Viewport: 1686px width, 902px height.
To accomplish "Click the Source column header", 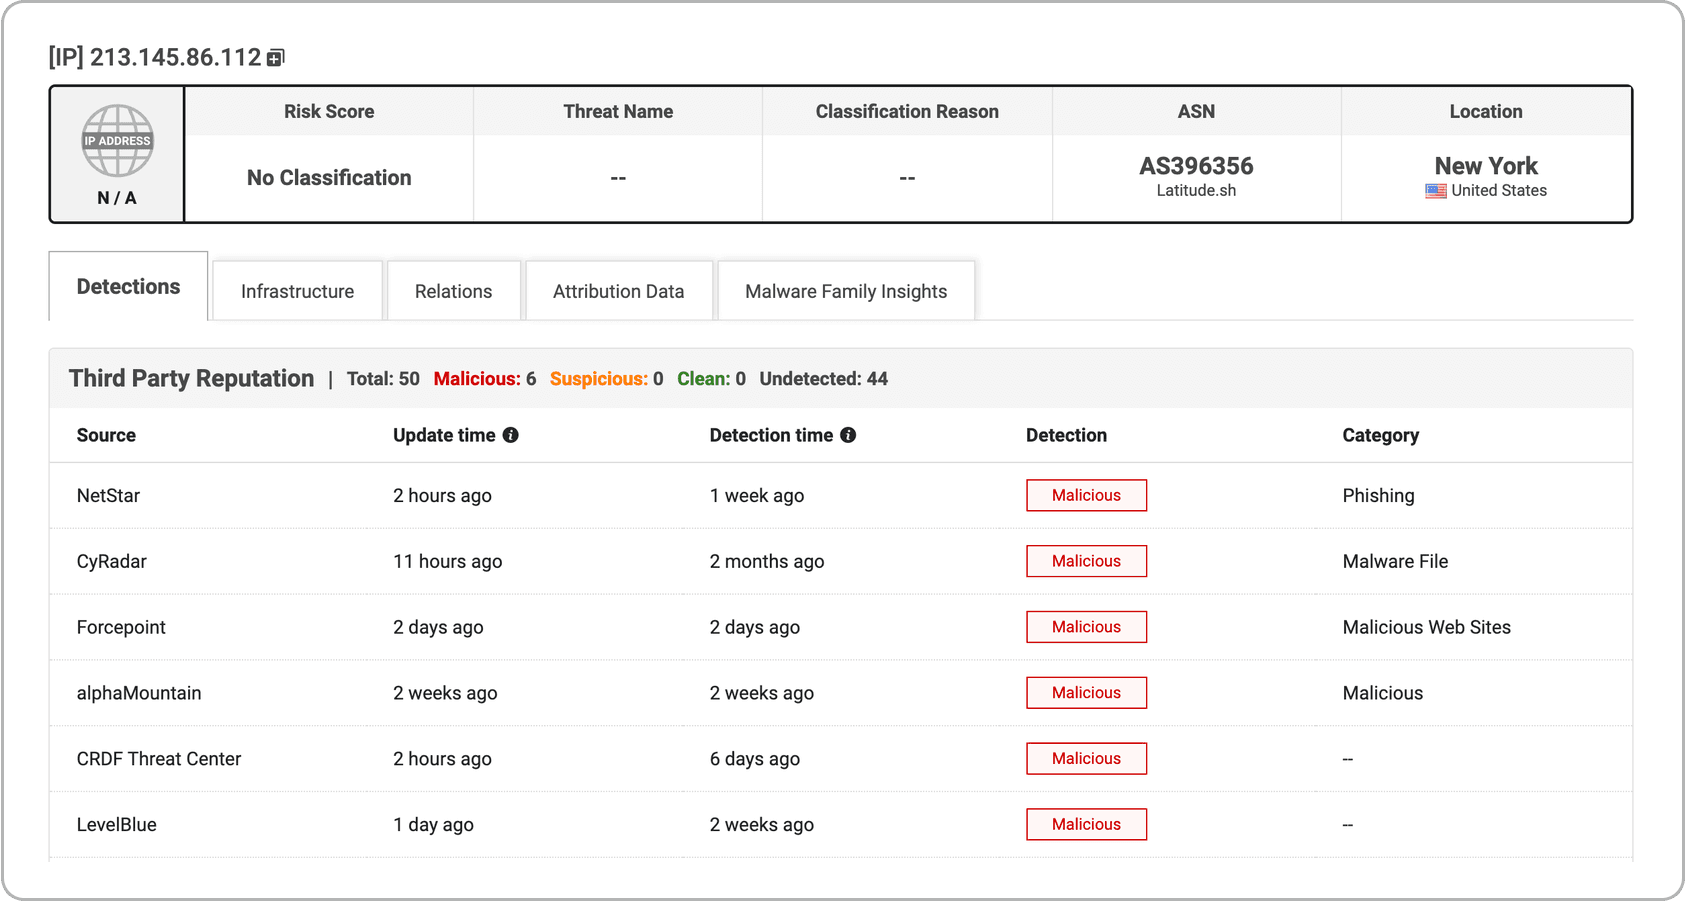I will click(106, 435).
